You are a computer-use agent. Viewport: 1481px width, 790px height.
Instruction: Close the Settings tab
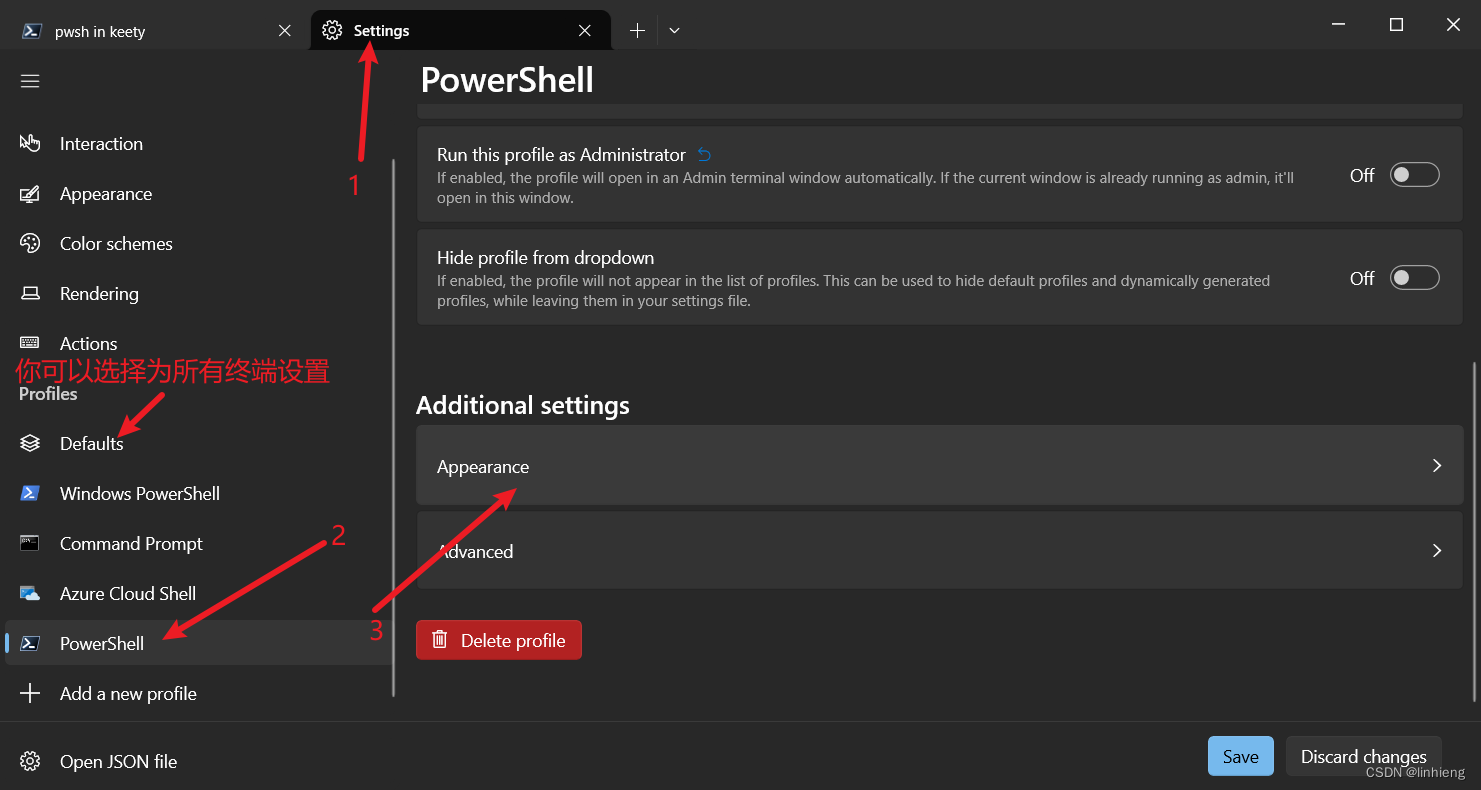(585, 31)
